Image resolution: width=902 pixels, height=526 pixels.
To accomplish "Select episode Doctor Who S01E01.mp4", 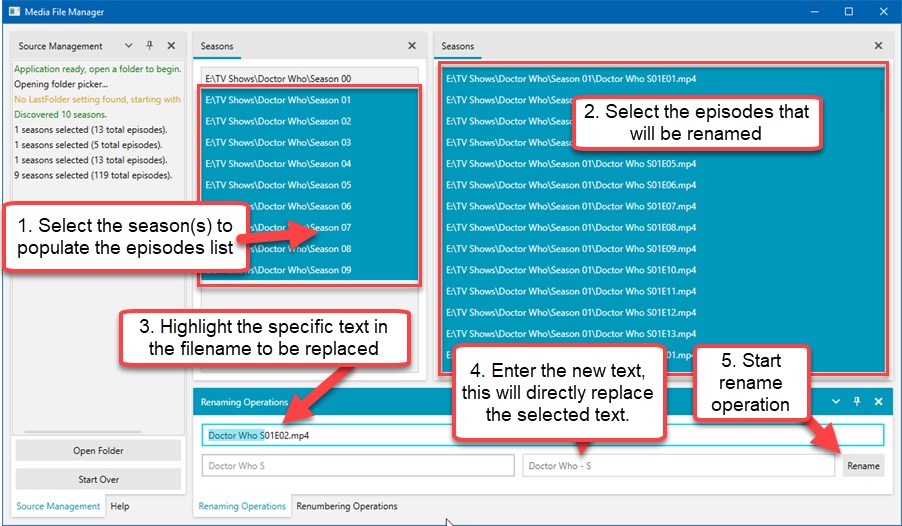I will point(663,78).
